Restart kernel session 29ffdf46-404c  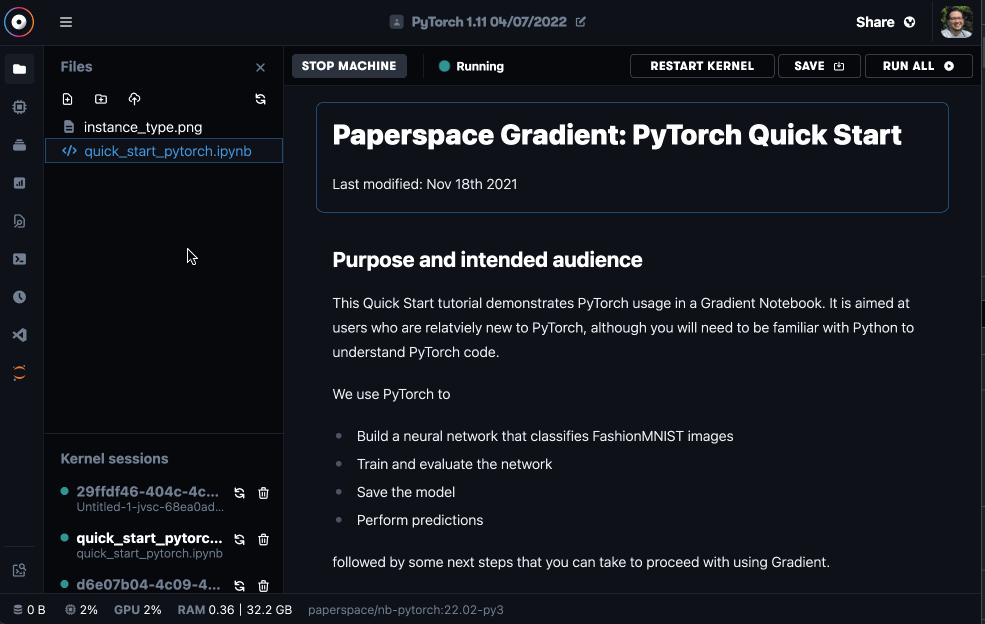(239, 493)
